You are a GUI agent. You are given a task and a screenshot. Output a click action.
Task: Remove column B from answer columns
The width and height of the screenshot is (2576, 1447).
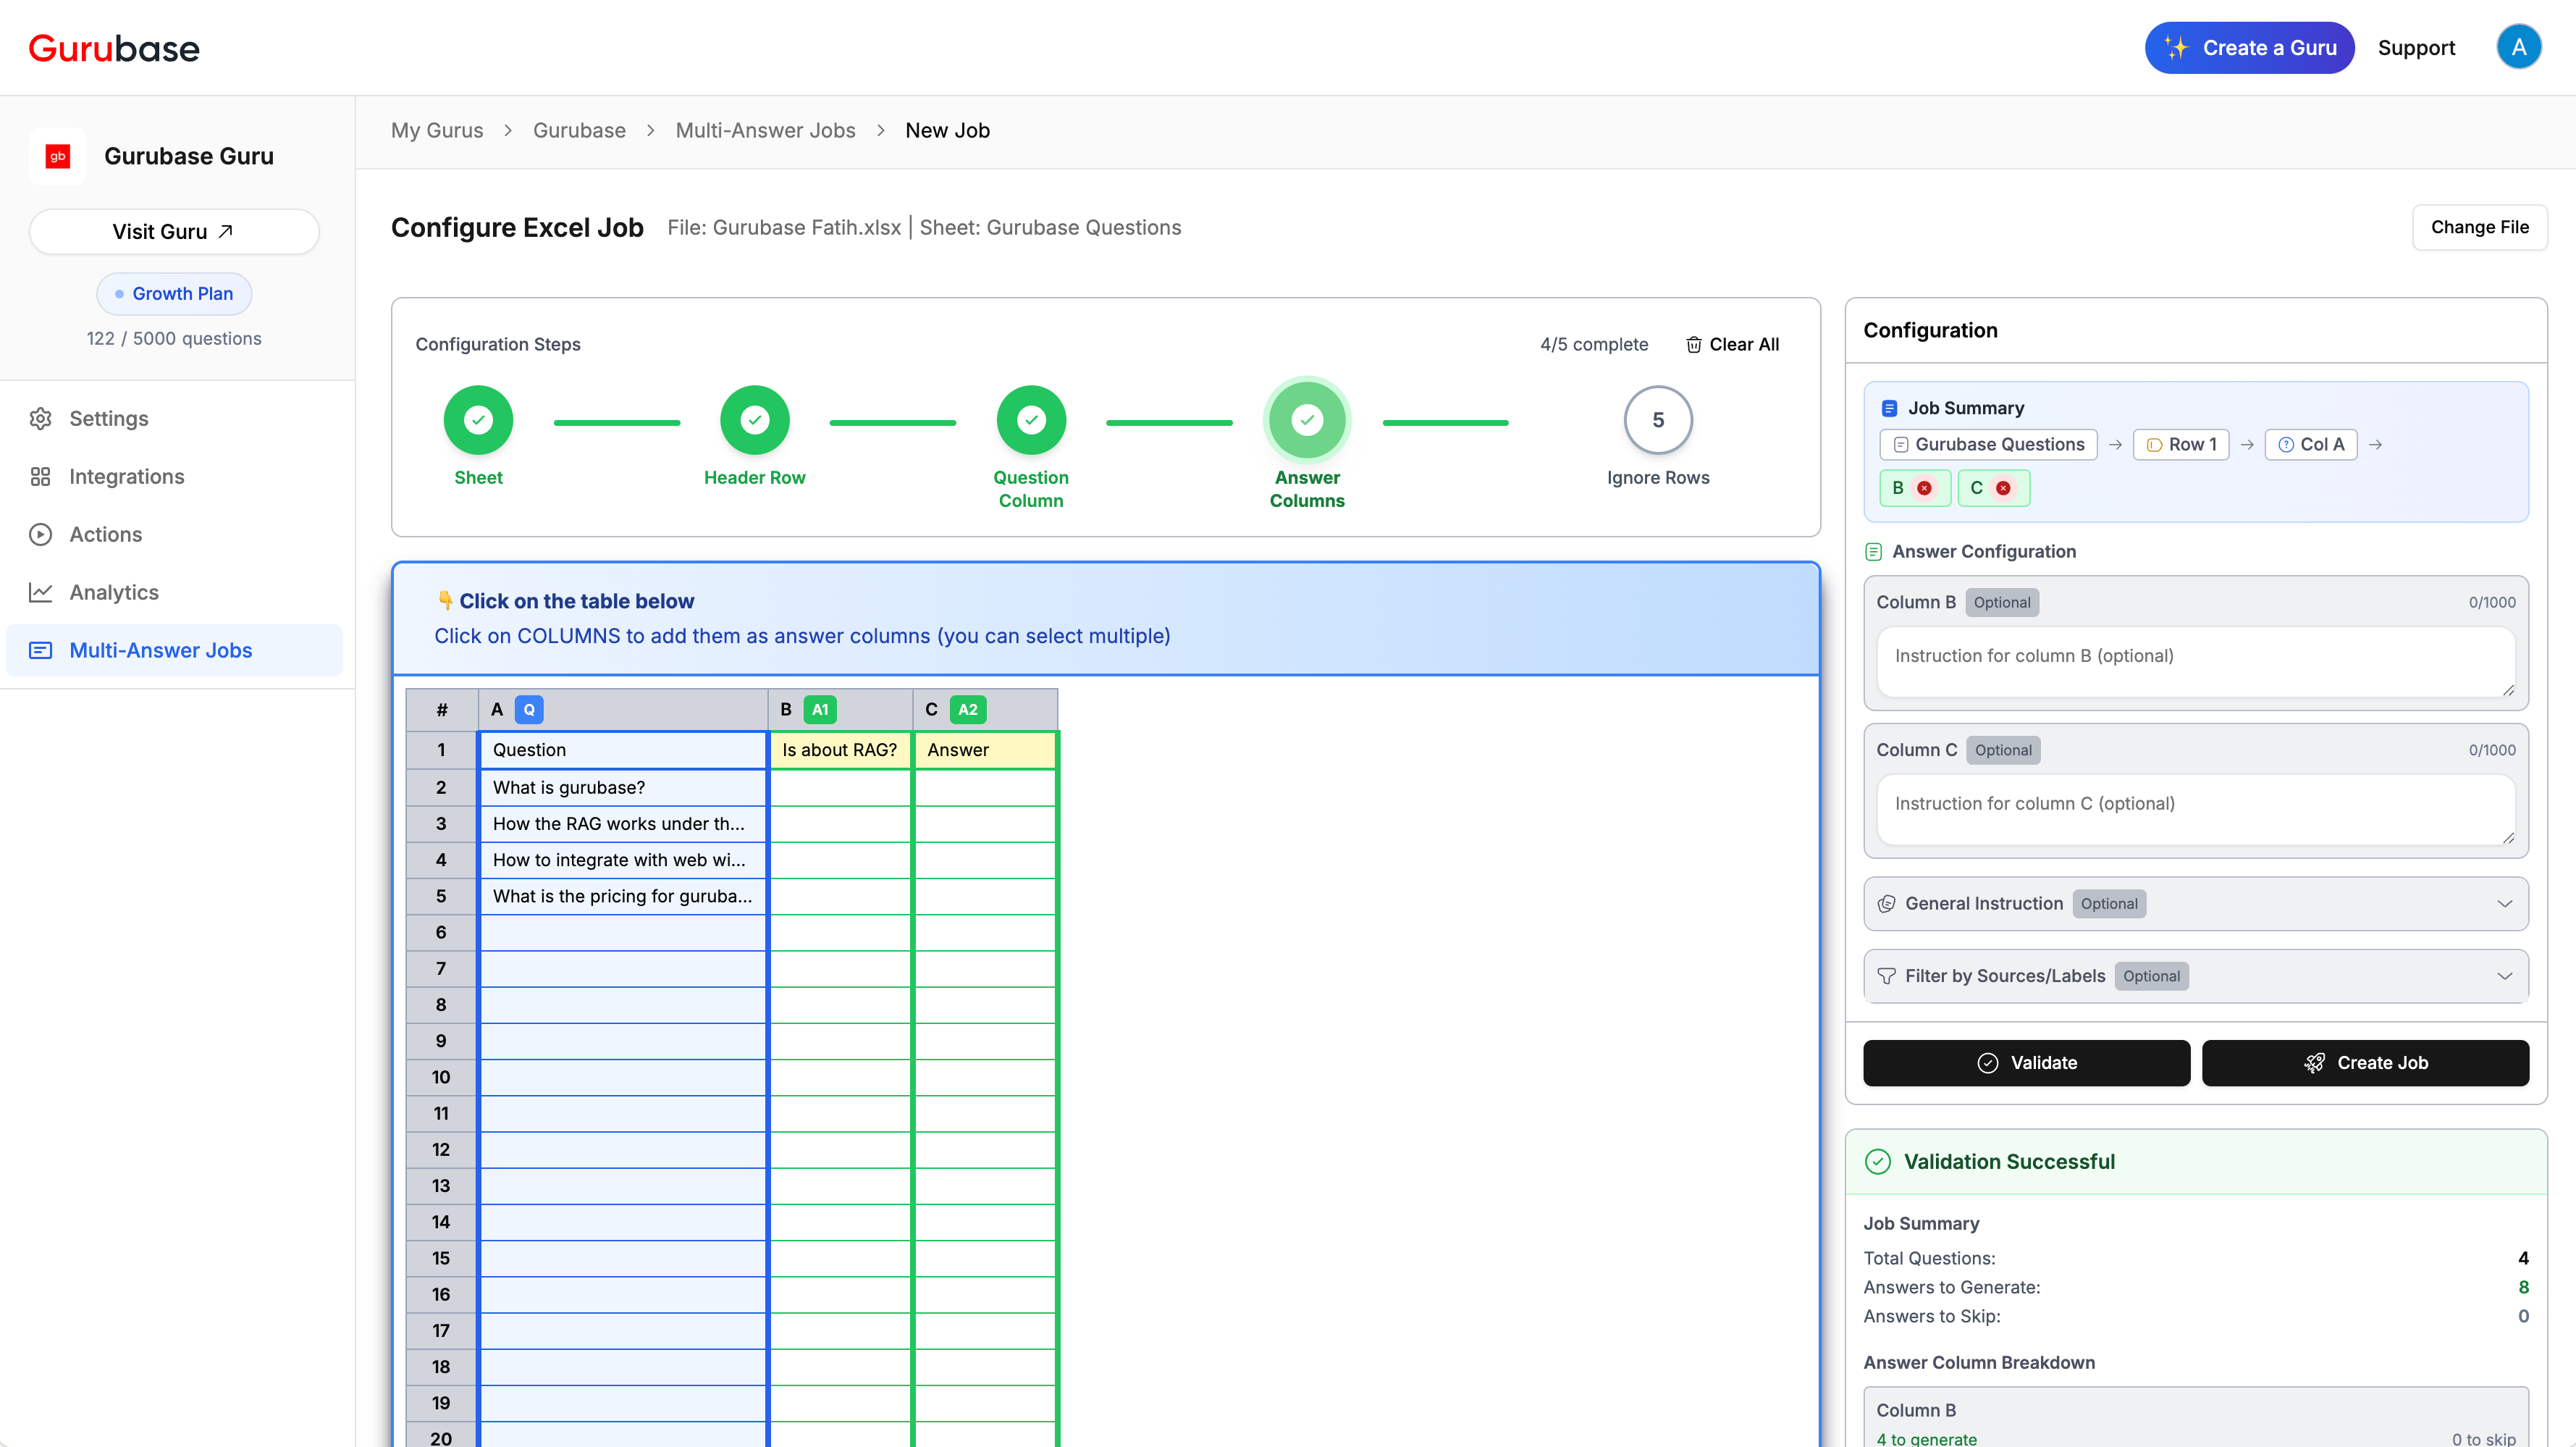coord(1924,488)
